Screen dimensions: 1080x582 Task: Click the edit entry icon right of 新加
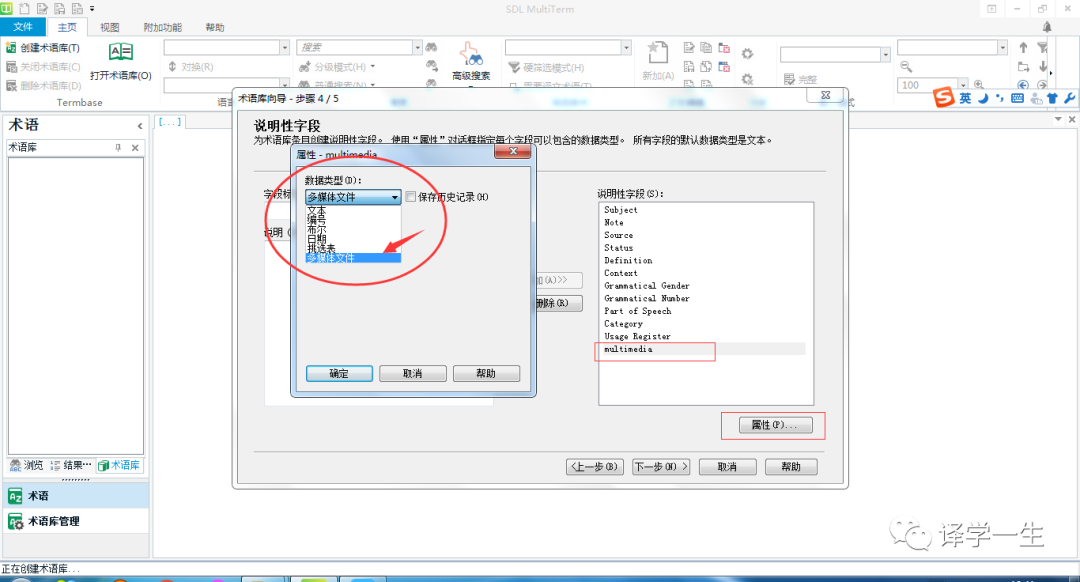pos(689,48)
